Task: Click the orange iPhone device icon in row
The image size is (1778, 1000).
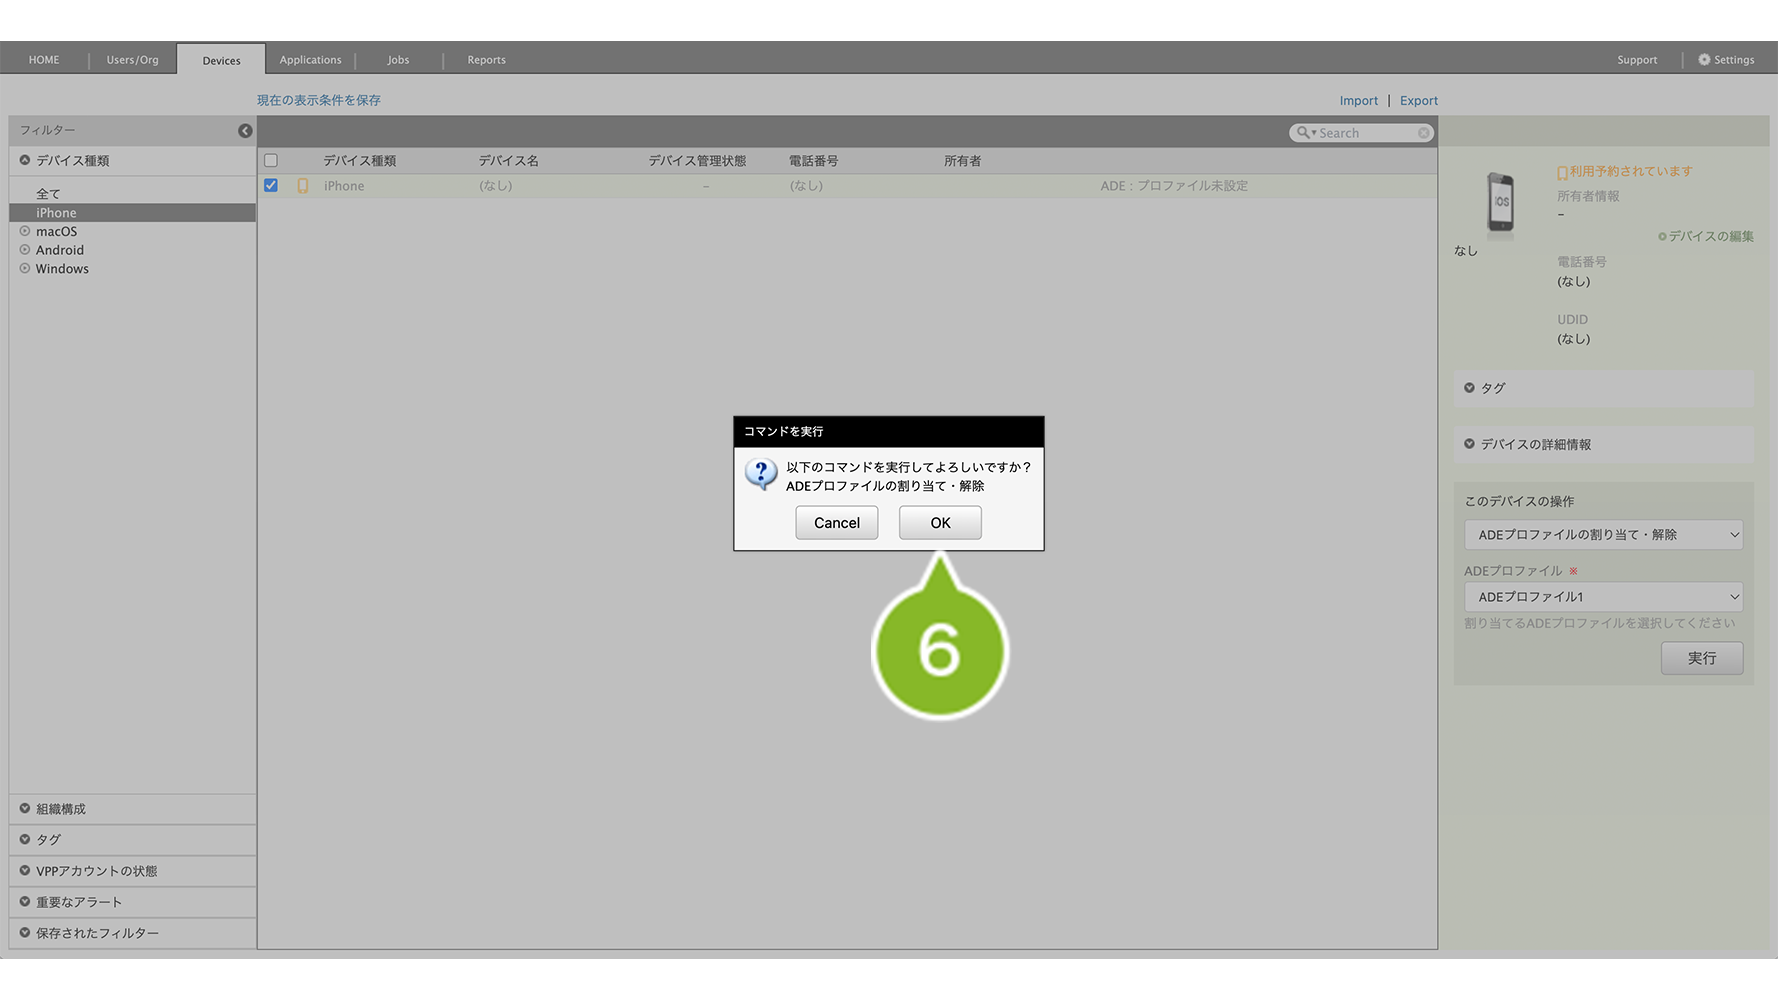Action: click(303, 186)
